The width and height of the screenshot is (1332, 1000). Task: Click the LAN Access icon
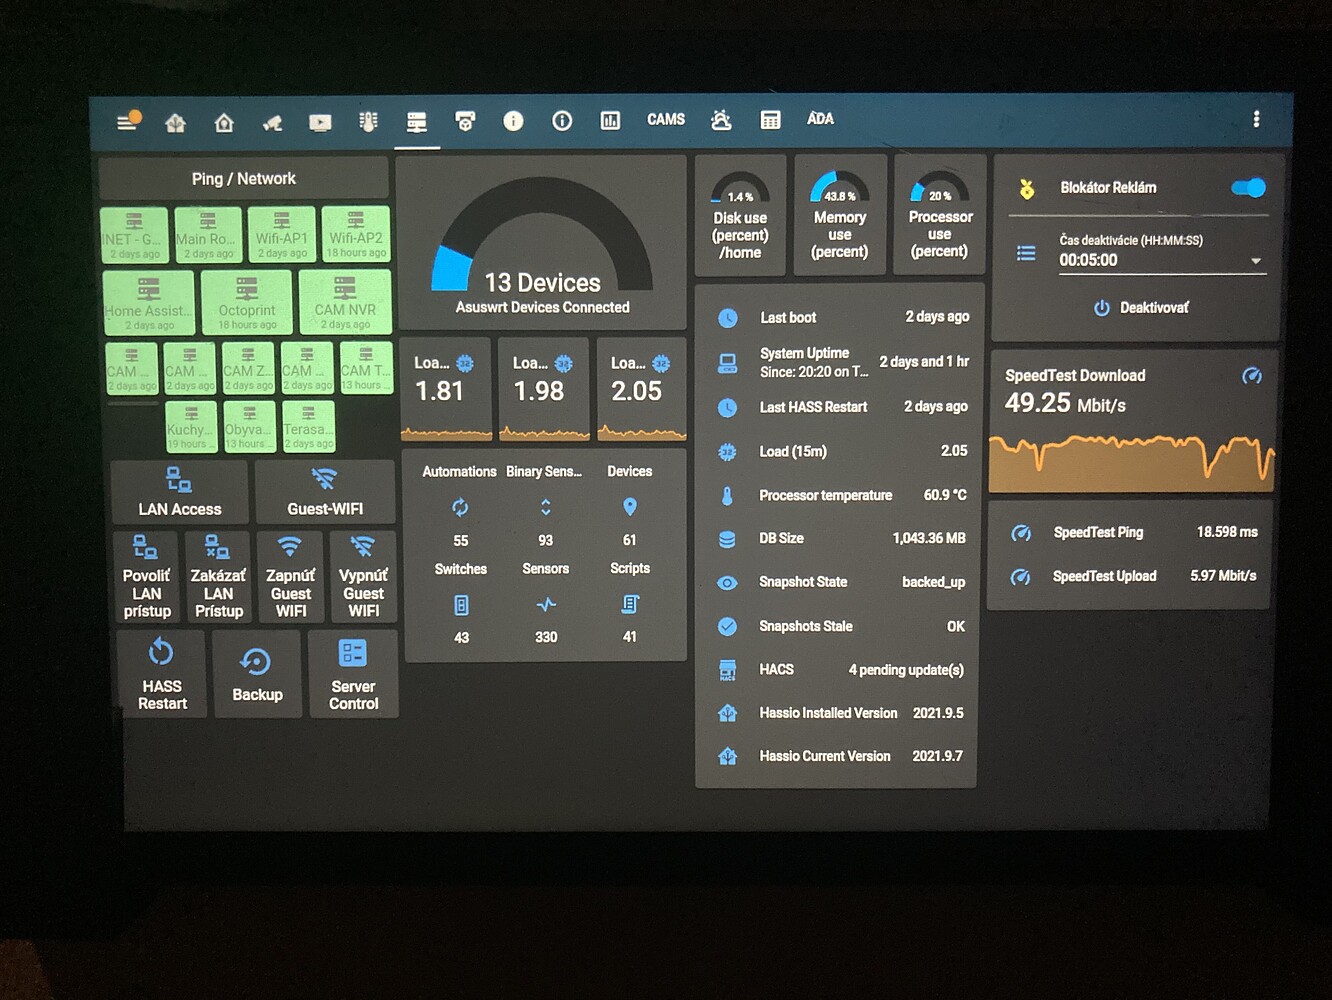point(180,481)
